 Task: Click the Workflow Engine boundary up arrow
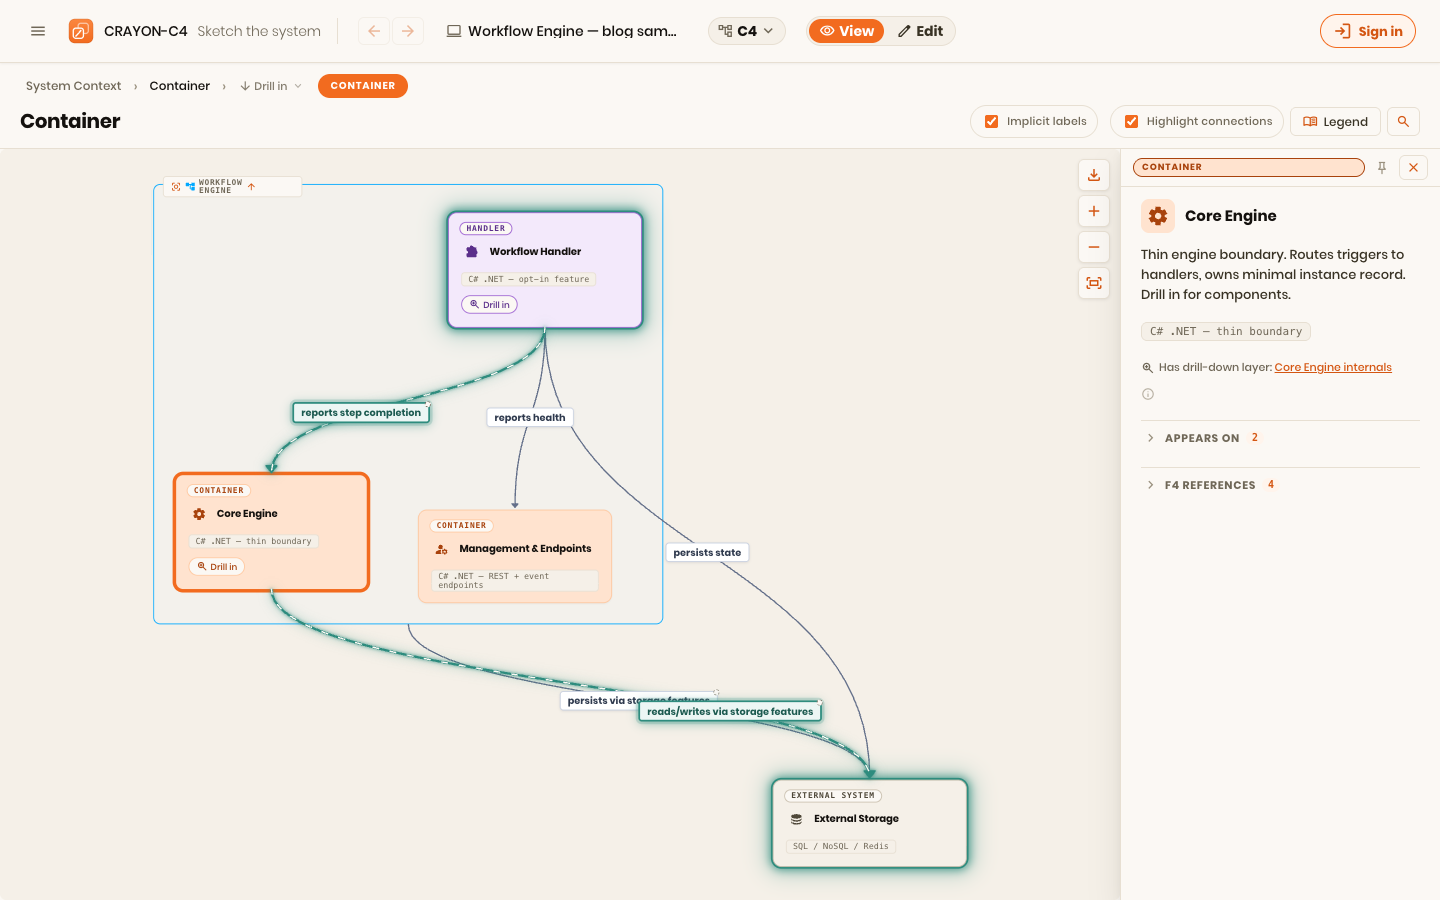(x=251, y=187)
